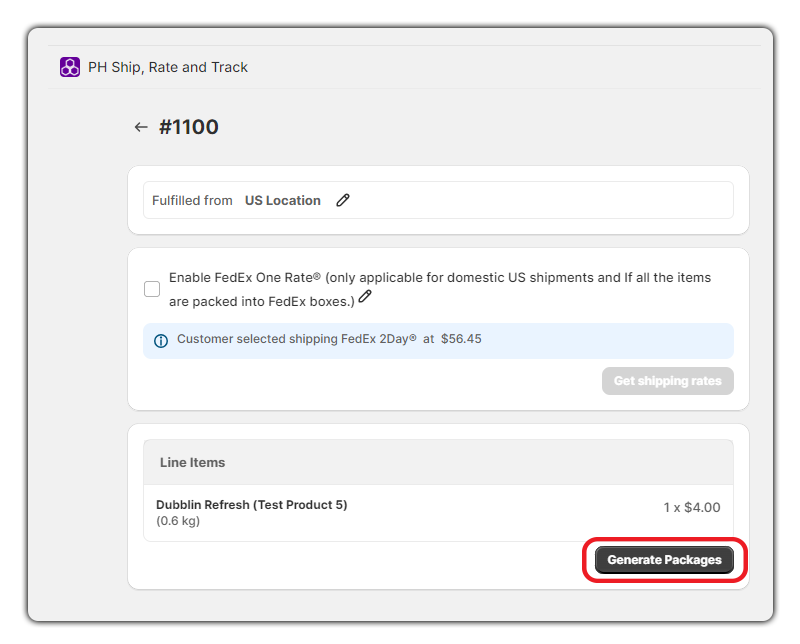800x644 pixels.
Task: Edit the US Location fulfillment pencil icon
Action: click(343, 200)
